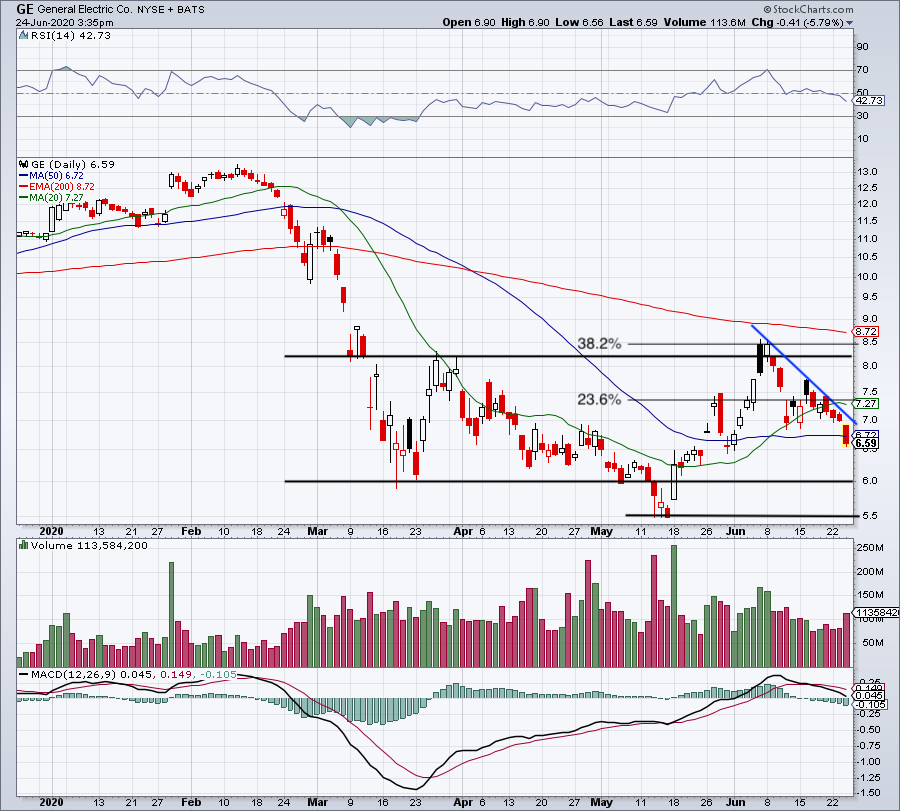Click the 38.2% Fibonacci retracement label
900x811 pixels.
[599, 344]
